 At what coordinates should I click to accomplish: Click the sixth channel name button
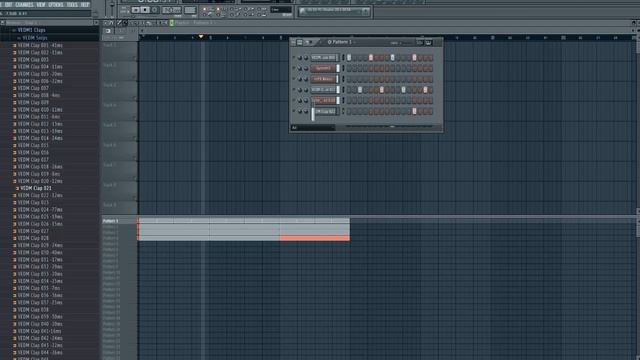point(325,111)
